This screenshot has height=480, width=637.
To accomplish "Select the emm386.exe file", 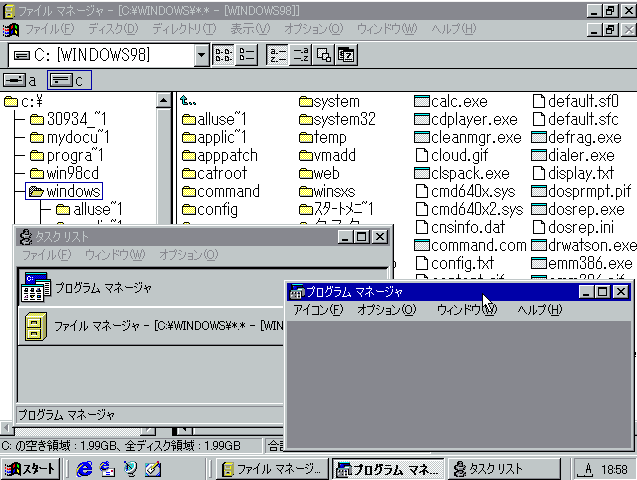I will (582, 263).
